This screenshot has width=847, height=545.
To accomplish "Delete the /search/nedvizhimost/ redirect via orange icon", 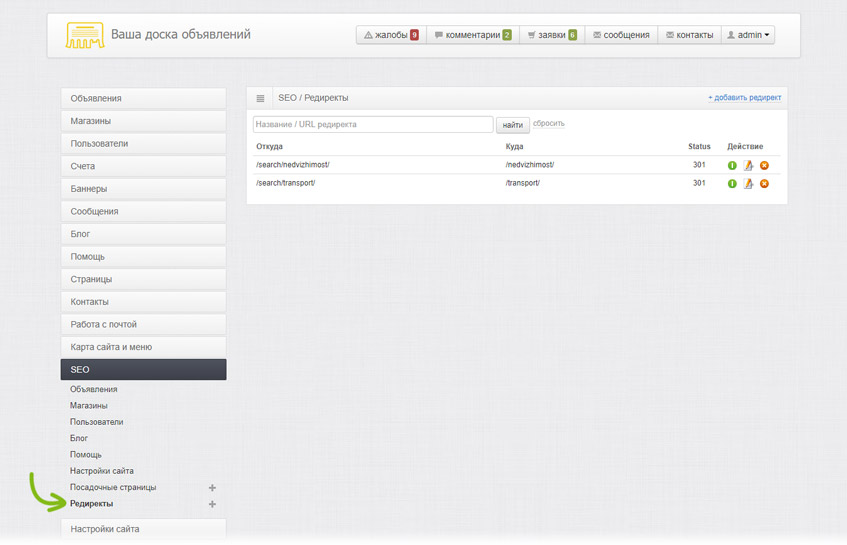I will 764,165.
